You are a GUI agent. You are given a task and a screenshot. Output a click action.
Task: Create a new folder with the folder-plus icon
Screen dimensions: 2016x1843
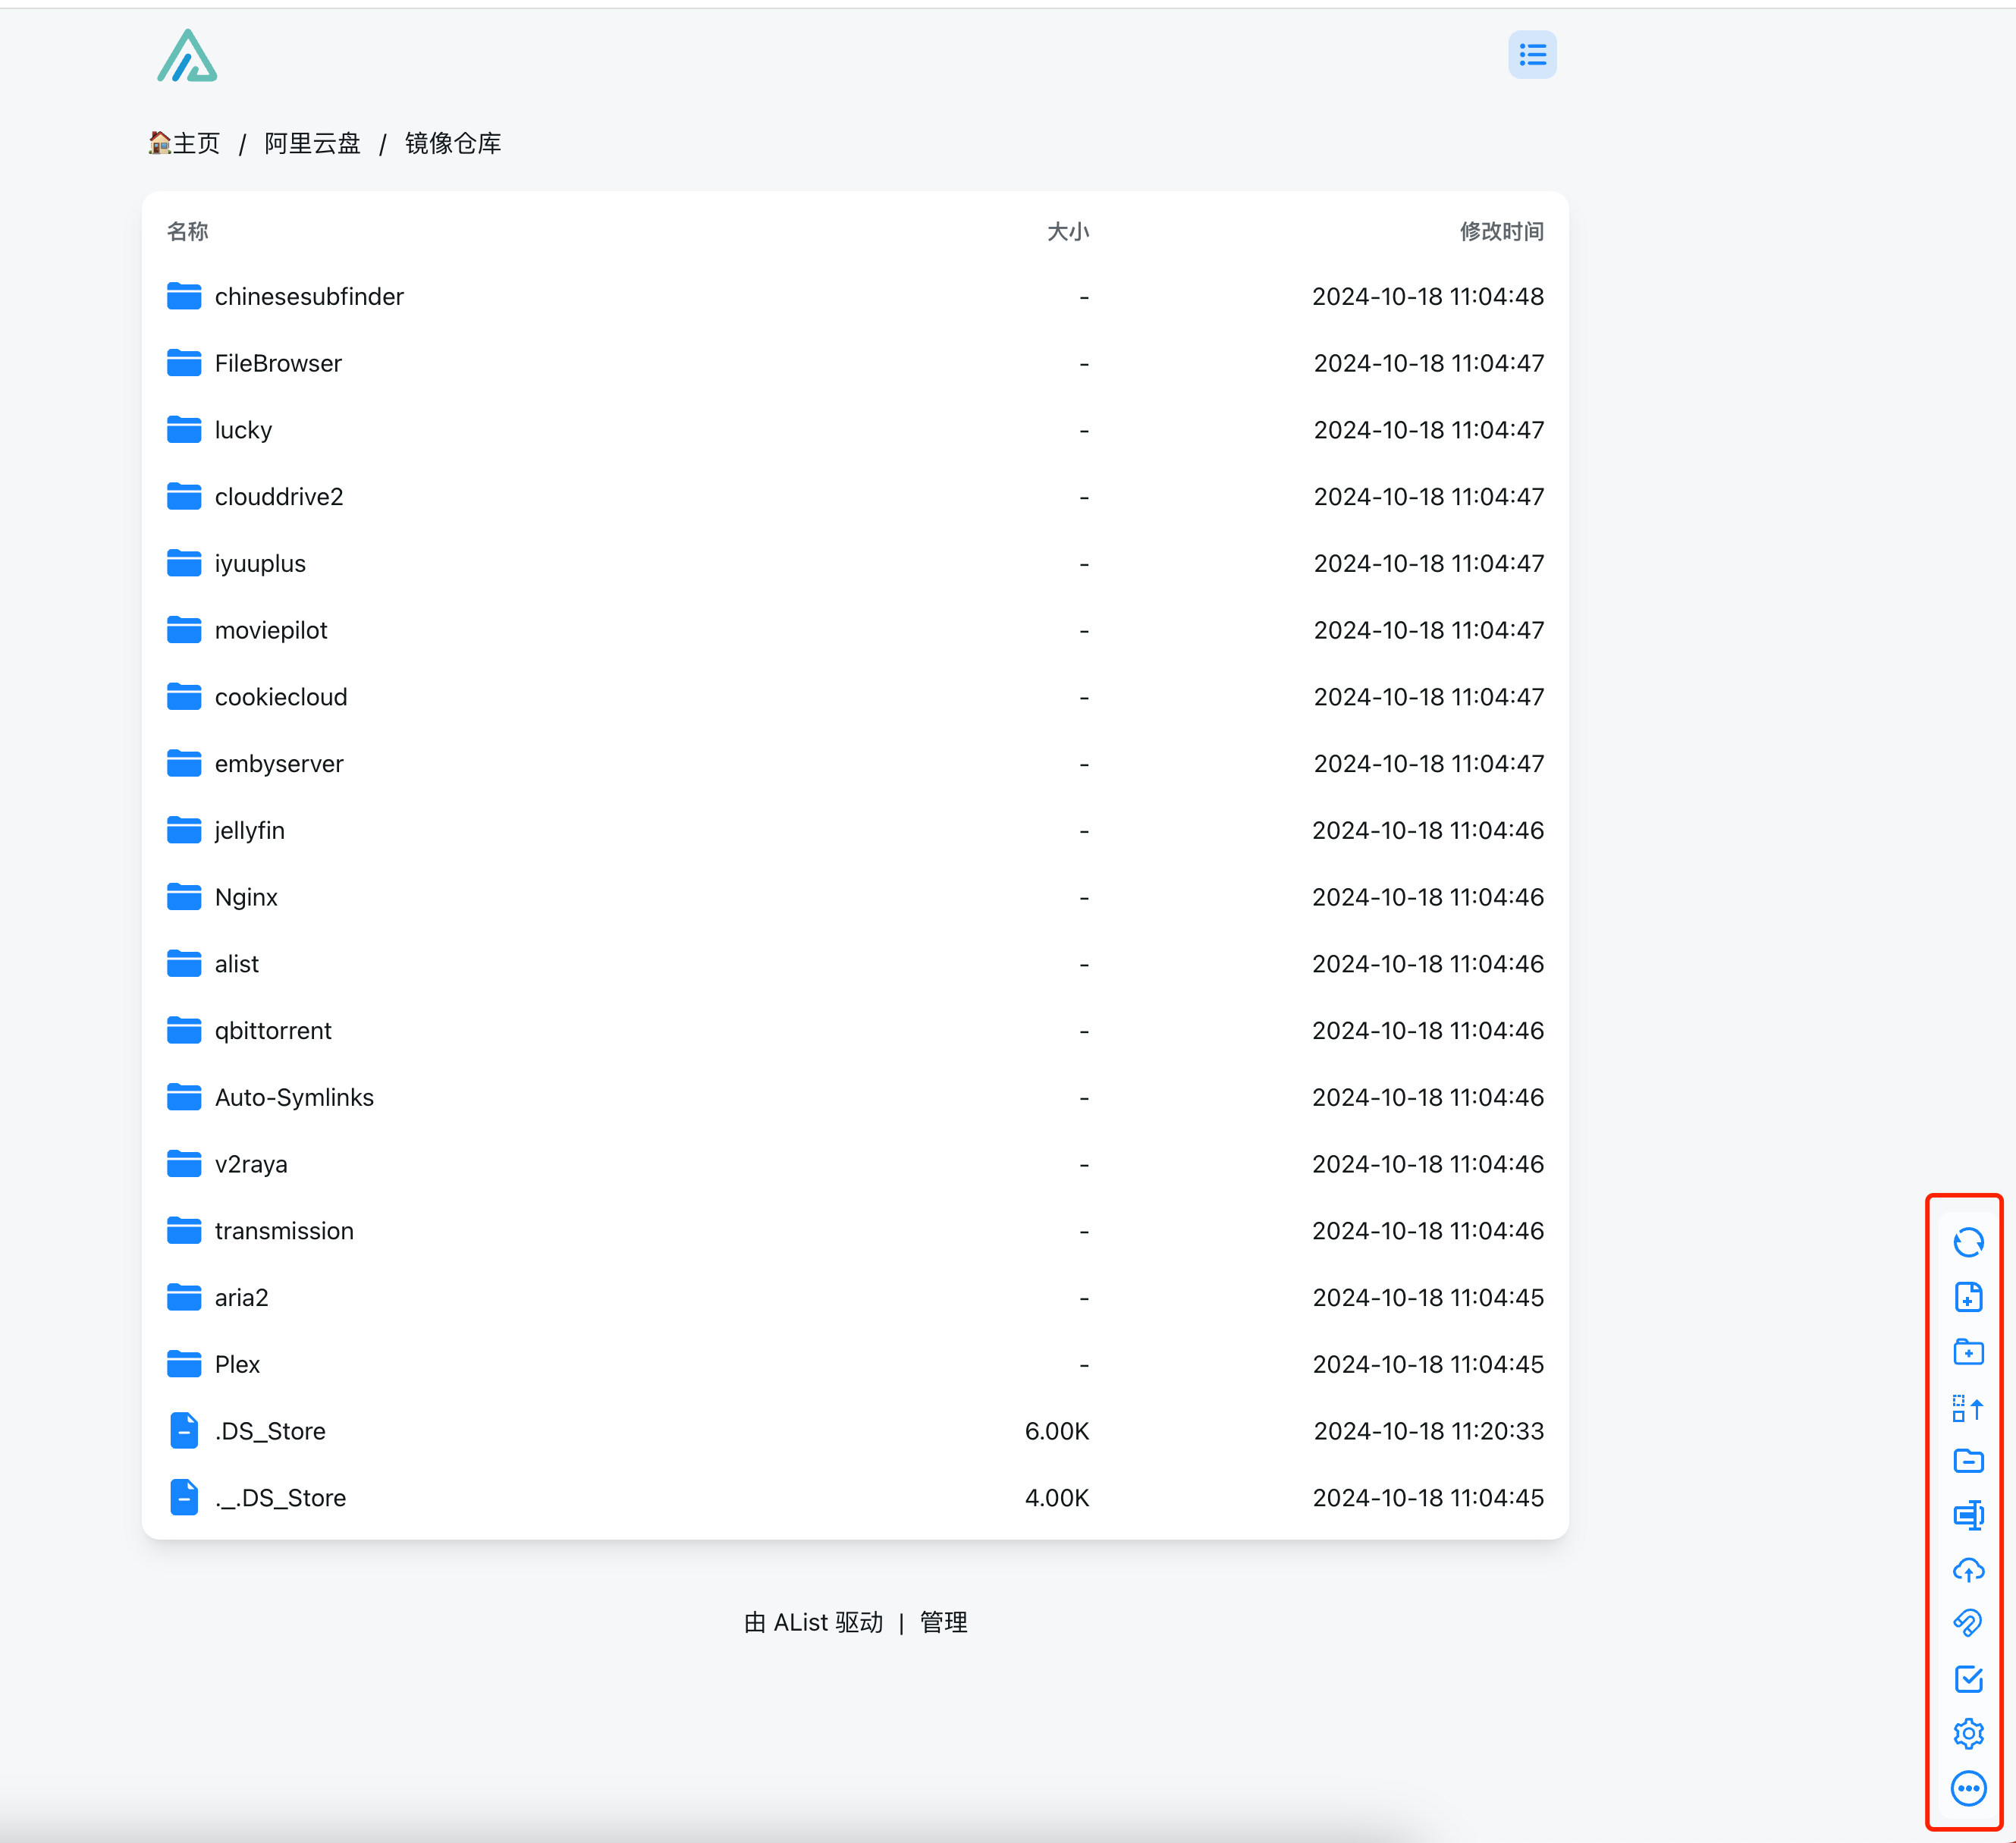point(1968,1352)
